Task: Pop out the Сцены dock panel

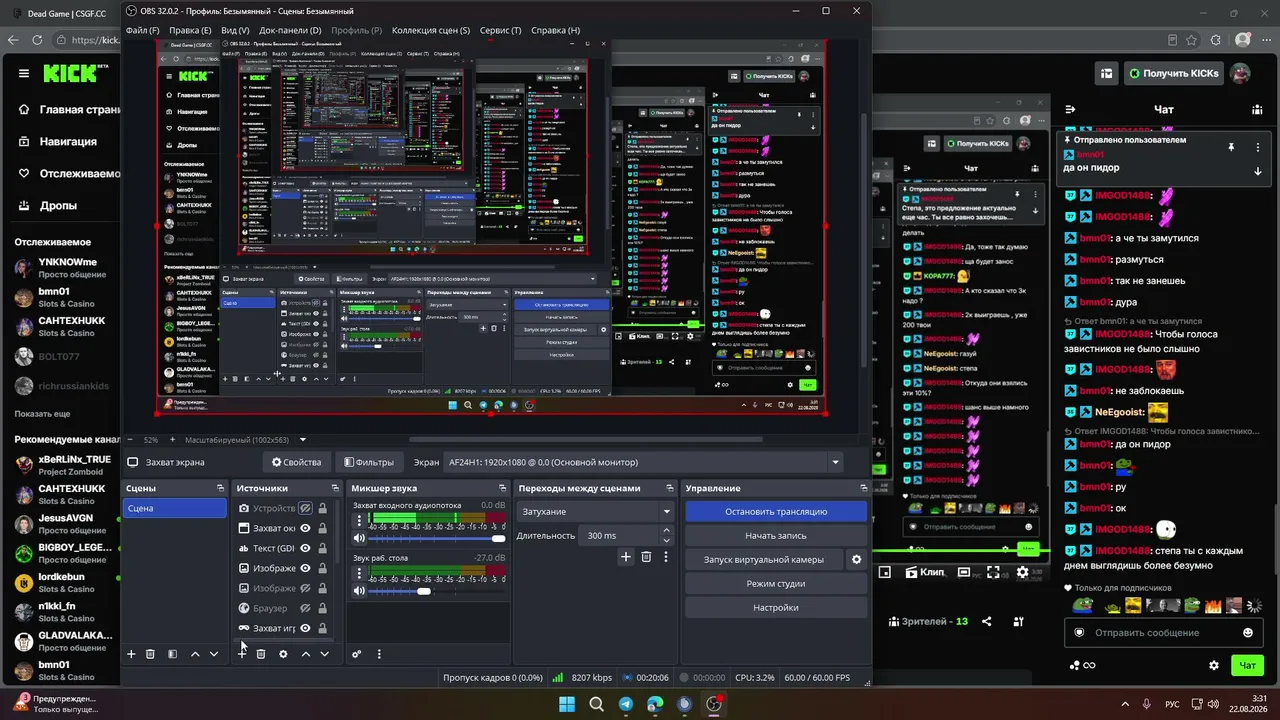Action: [x=220, y=488]
